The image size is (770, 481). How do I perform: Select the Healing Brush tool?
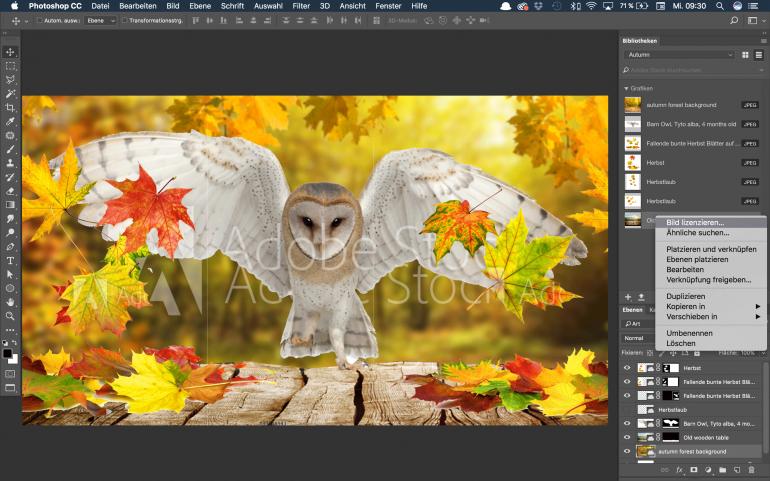(x=10, y=135)
